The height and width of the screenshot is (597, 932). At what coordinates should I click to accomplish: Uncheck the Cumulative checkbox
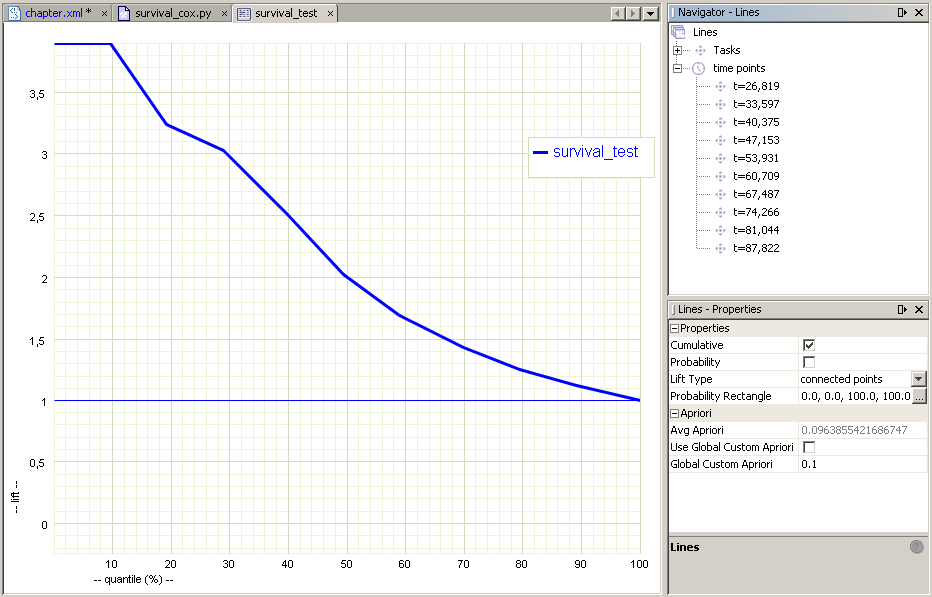809,345
